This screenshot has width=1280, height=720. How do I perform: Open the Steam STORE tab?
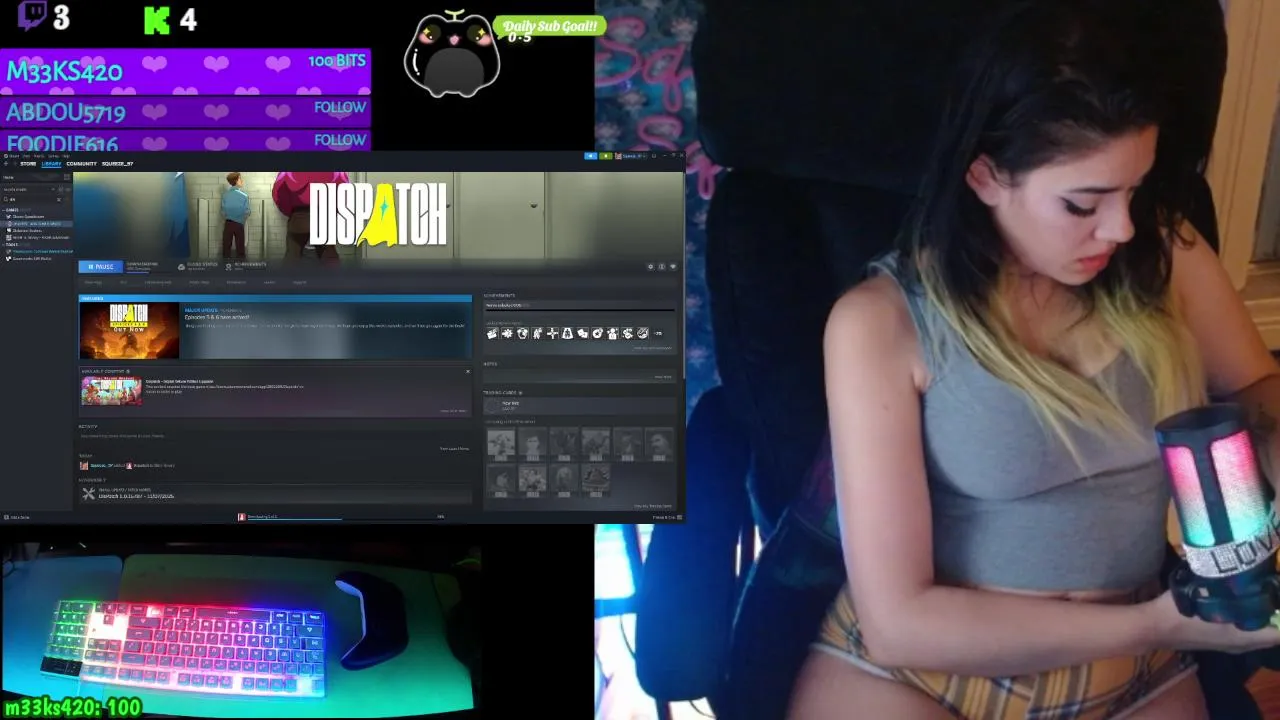(28, 164)
